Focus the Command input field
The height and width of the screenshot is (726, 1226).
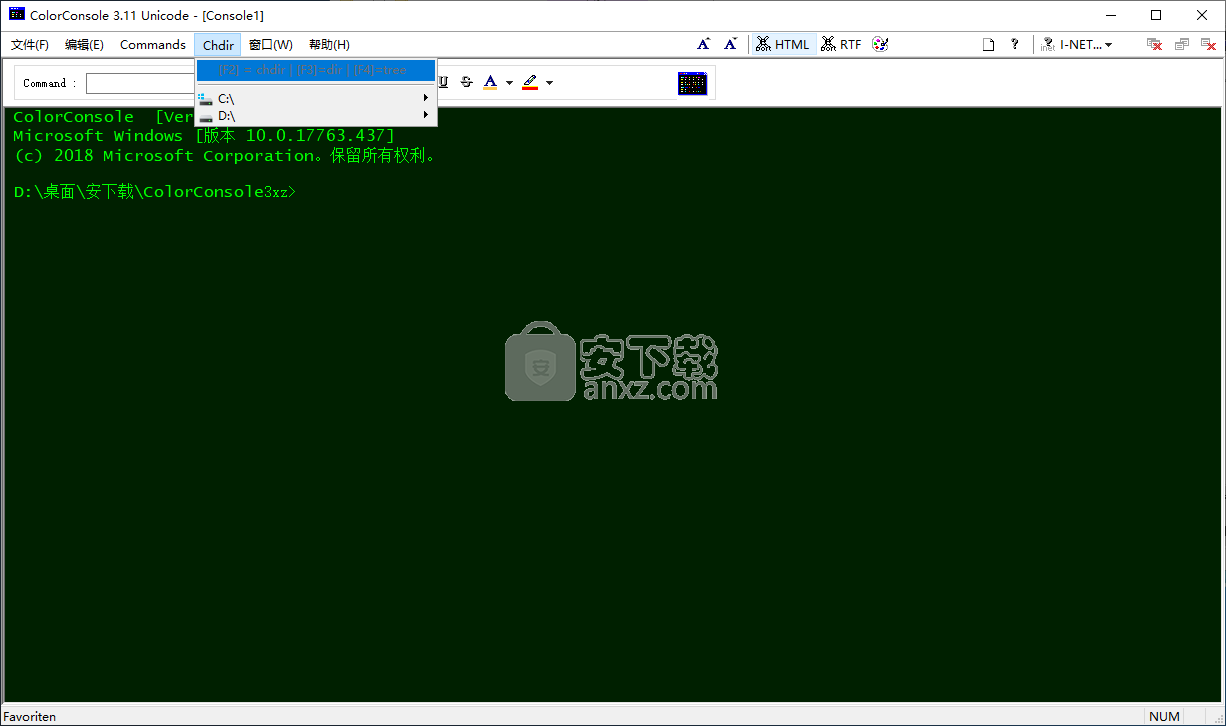point(140,83)
